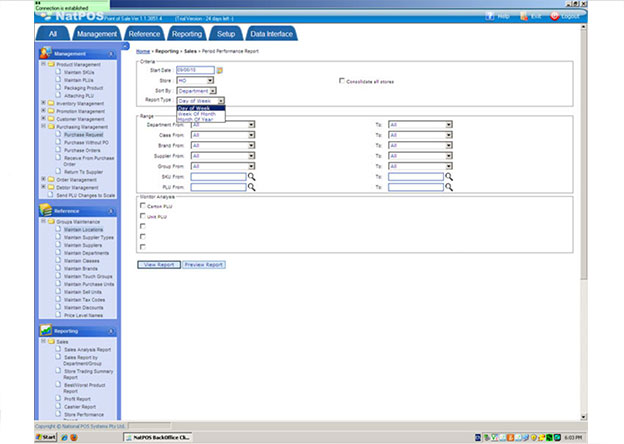624x444 pixels.
Task: Enable Consolidate all stores checkbox
Action: (x=341, y=81)
